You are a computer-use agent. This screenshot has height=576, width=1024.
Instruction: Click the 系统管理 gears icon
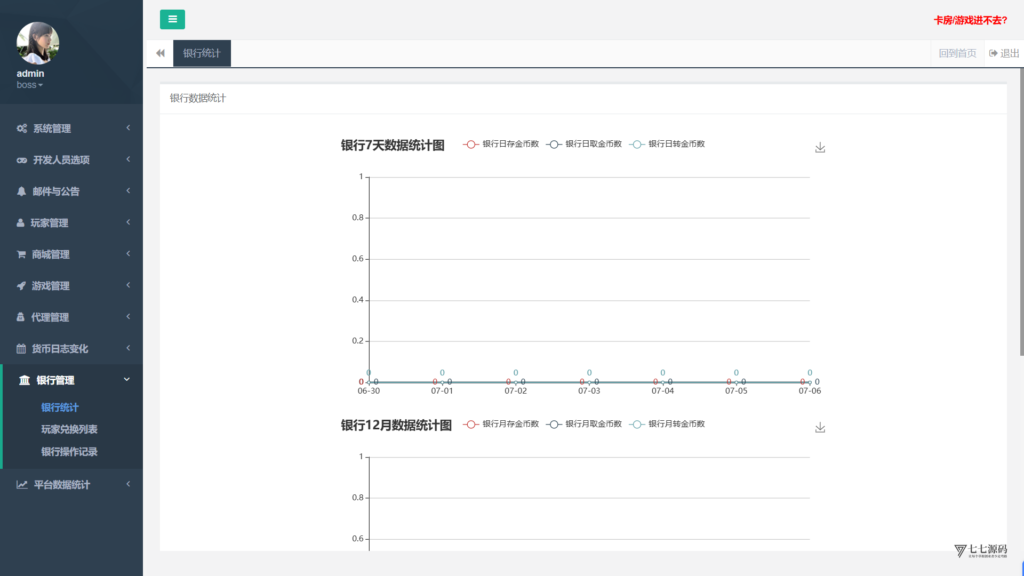[22, 129]
